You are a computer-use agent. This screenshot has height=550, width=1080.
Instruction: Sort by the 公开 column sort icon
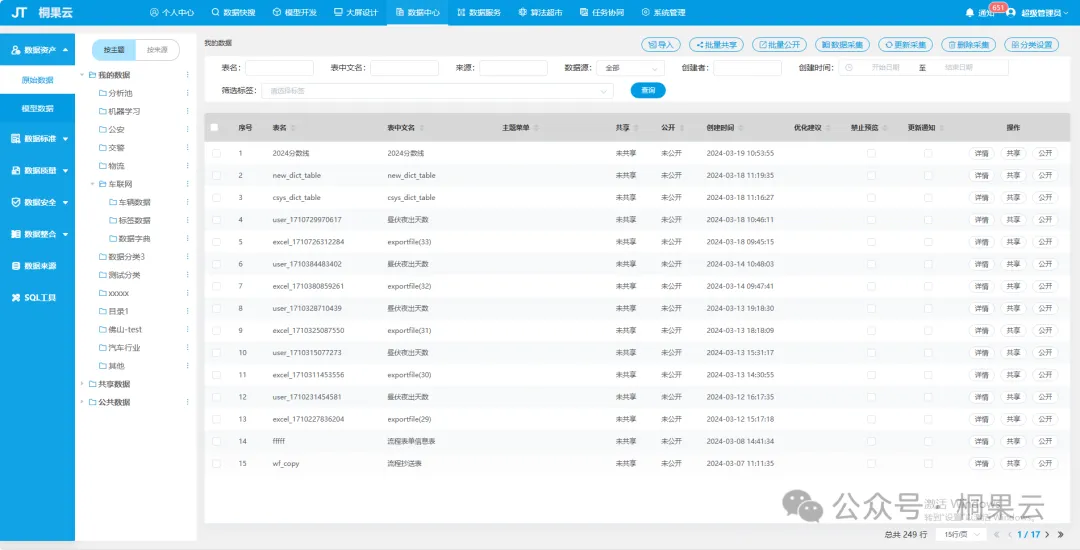681,128
